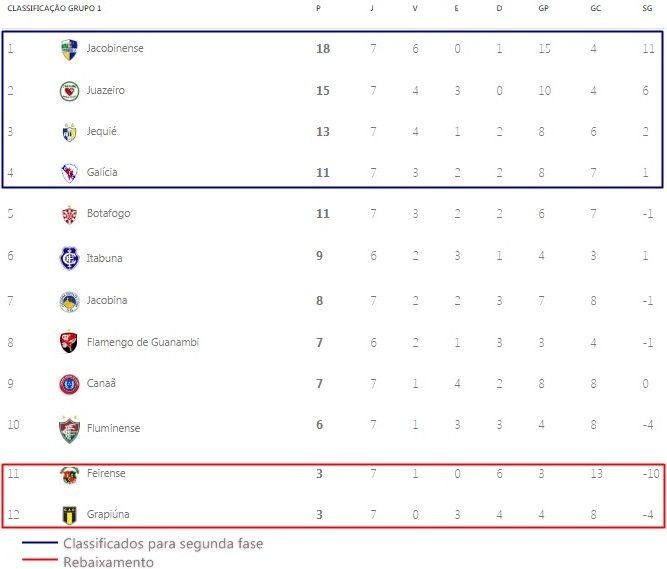Click the Flamengo de Guanambi crest

[69, 343]
